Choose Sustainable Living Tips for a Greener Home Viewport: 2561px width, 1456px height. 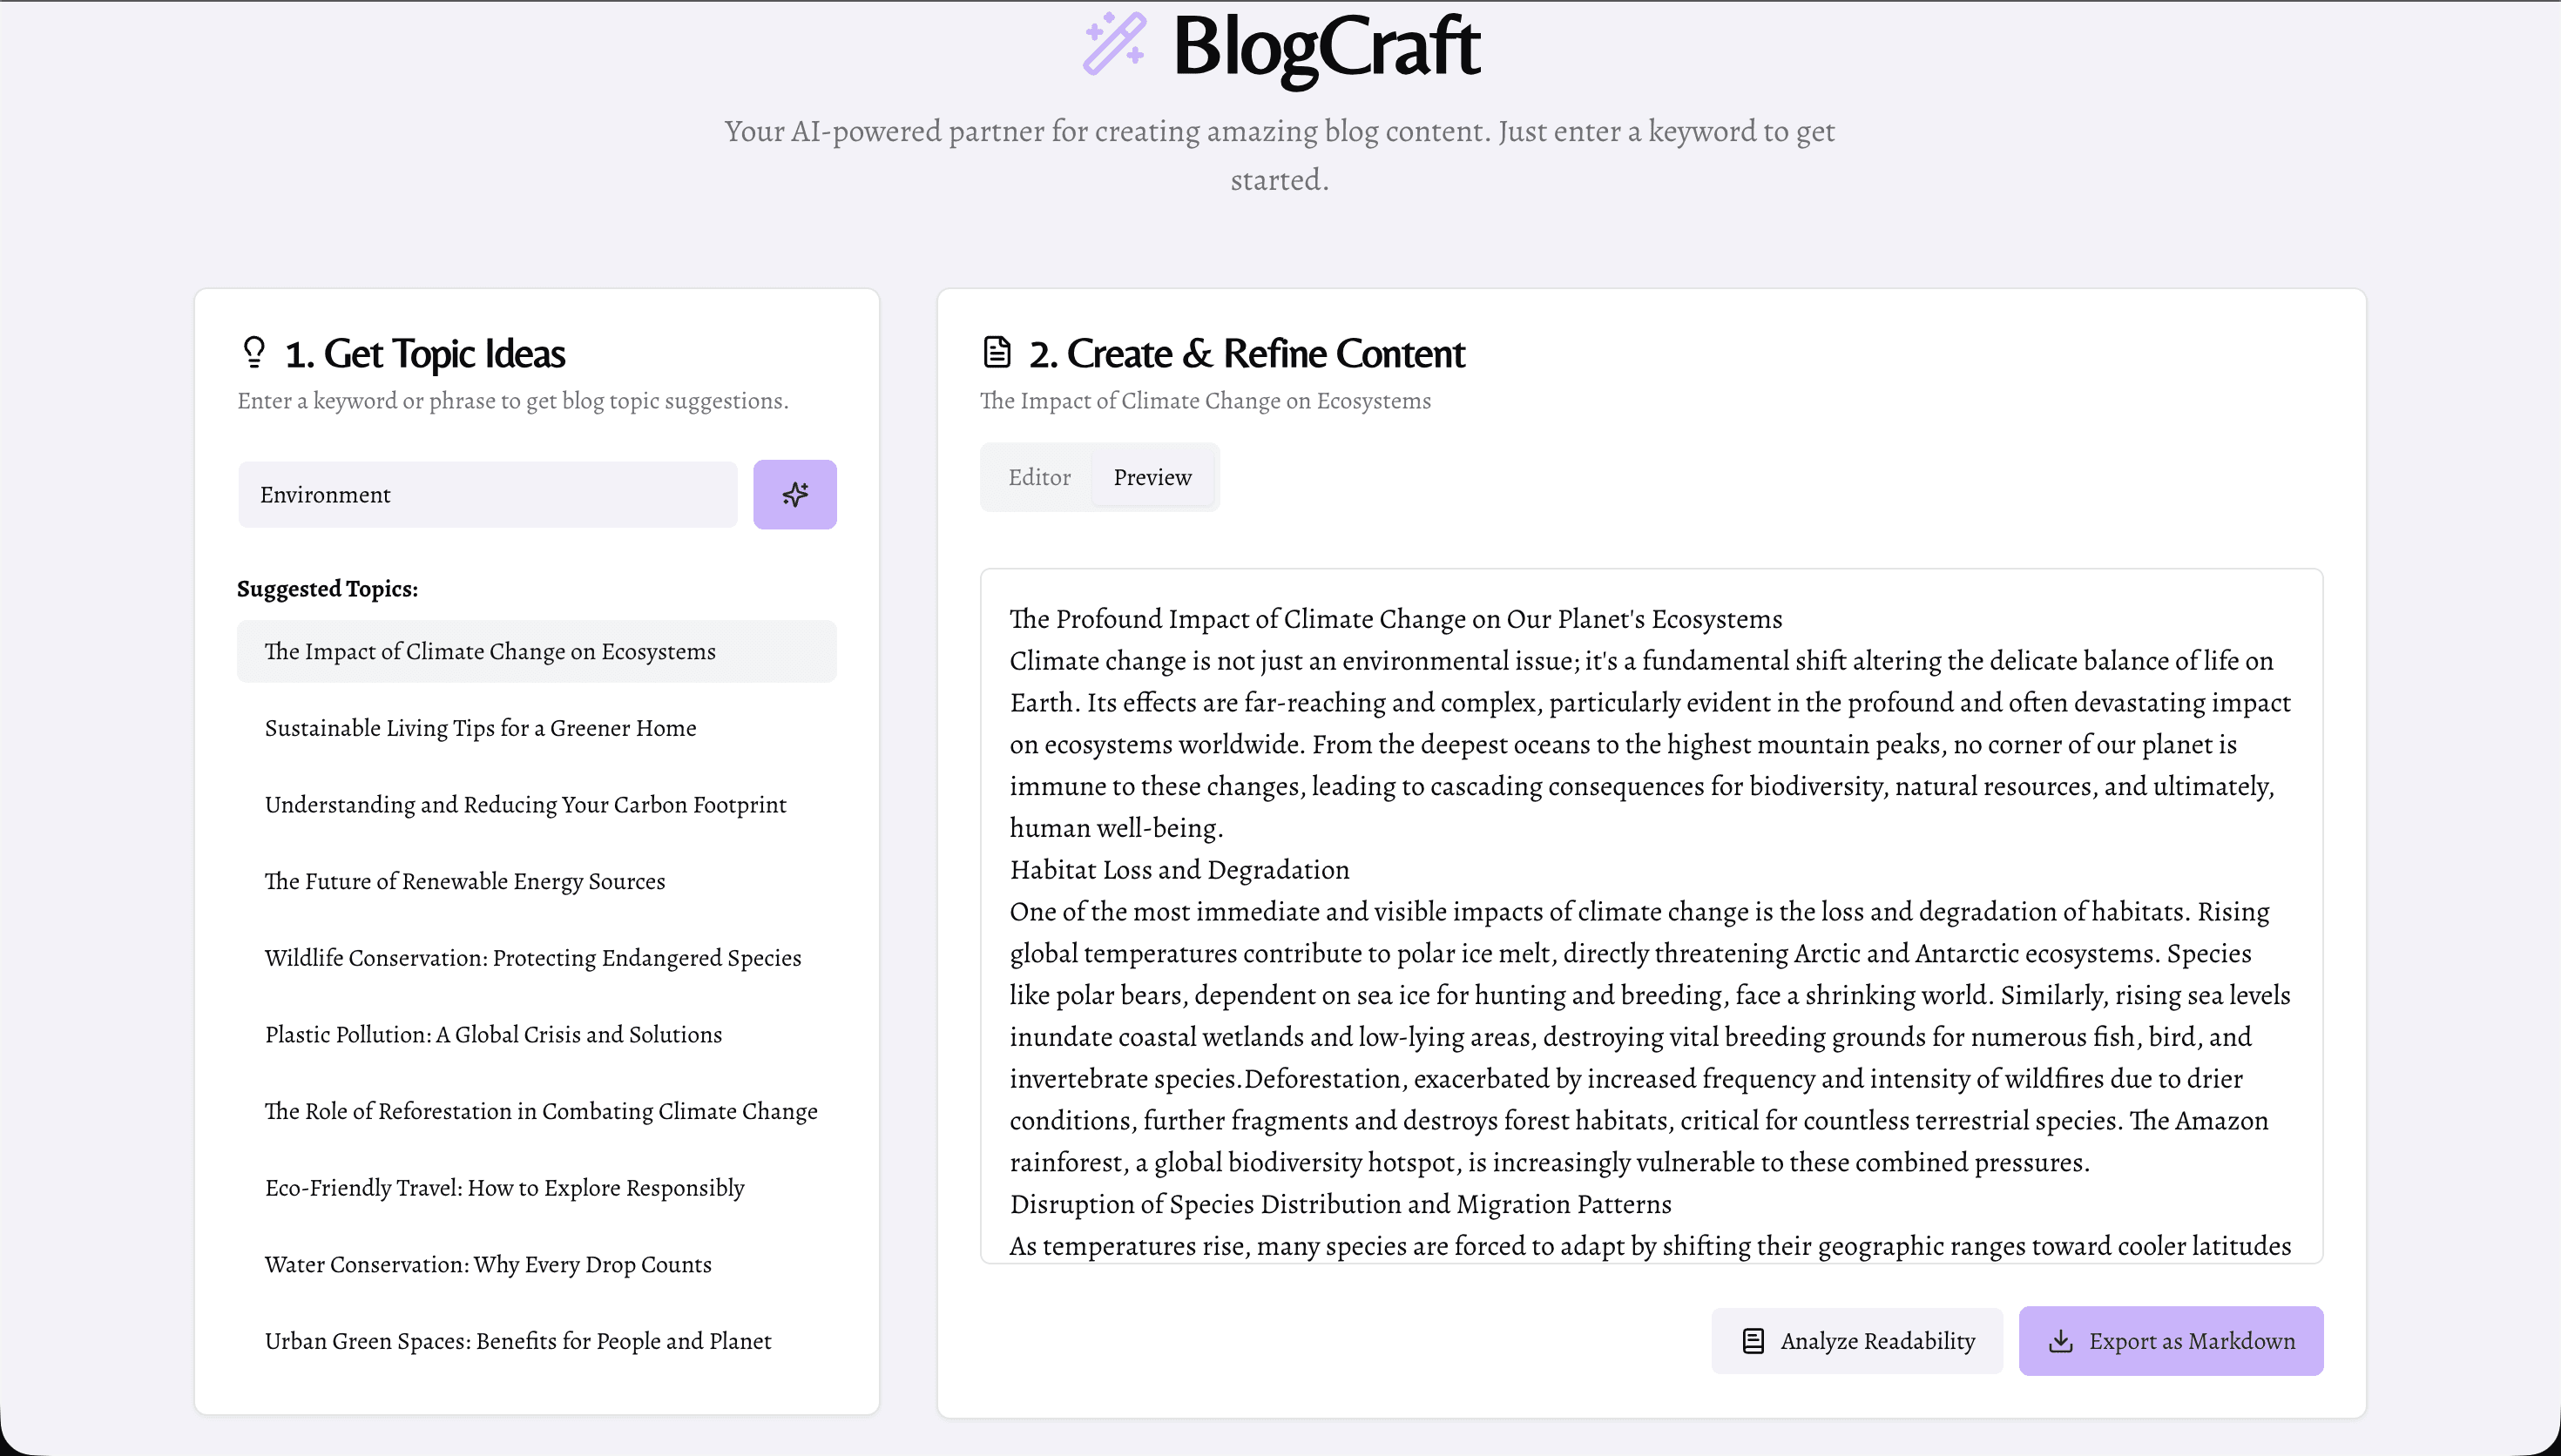tap(480, 728)
